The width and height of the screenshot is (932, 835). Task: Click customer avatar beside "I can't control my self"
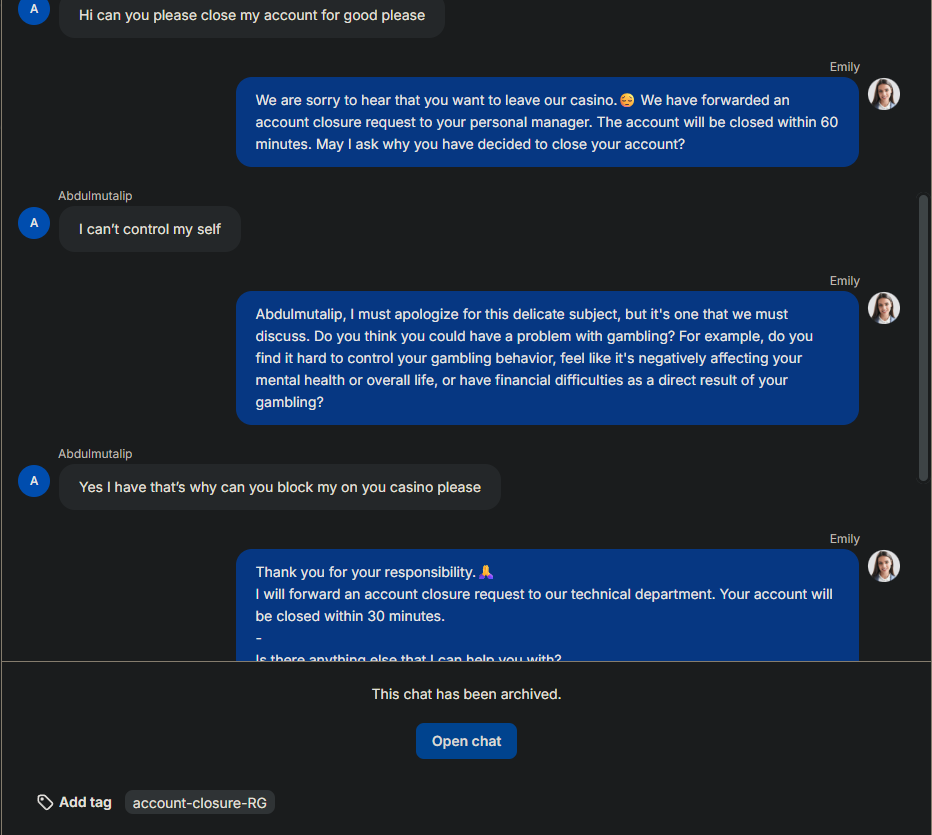34,223
